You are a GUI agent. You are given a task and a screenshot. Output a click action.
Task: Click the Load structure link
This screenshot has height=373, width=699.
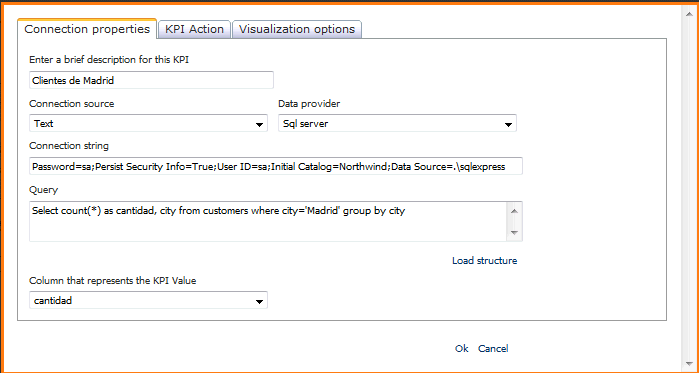[485, 261]
